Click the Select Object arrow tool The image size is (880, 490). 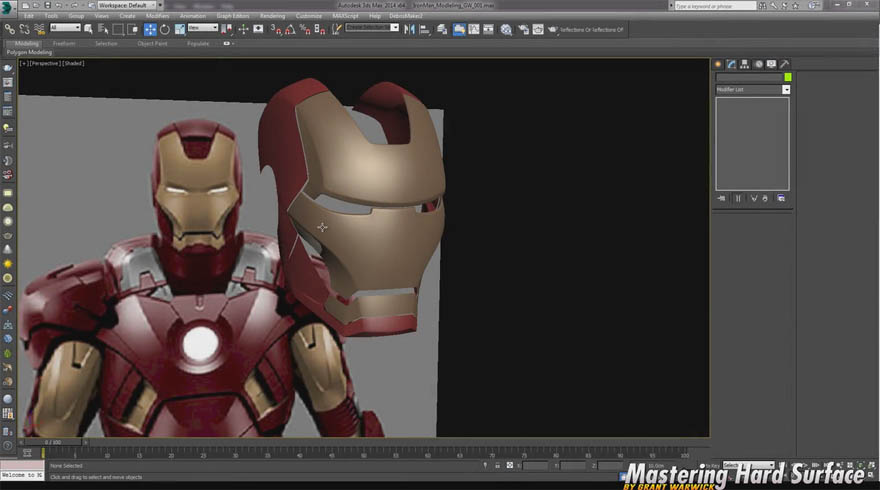tap(88, 29)
